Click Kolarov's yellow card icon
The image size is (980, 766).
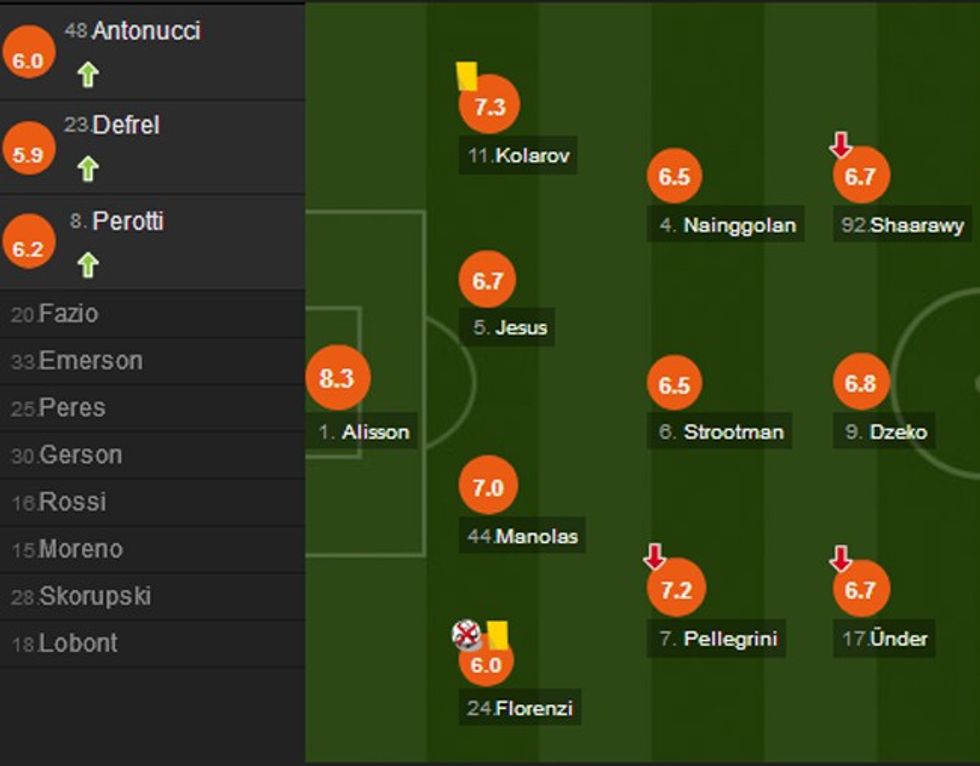click(466, 75)
